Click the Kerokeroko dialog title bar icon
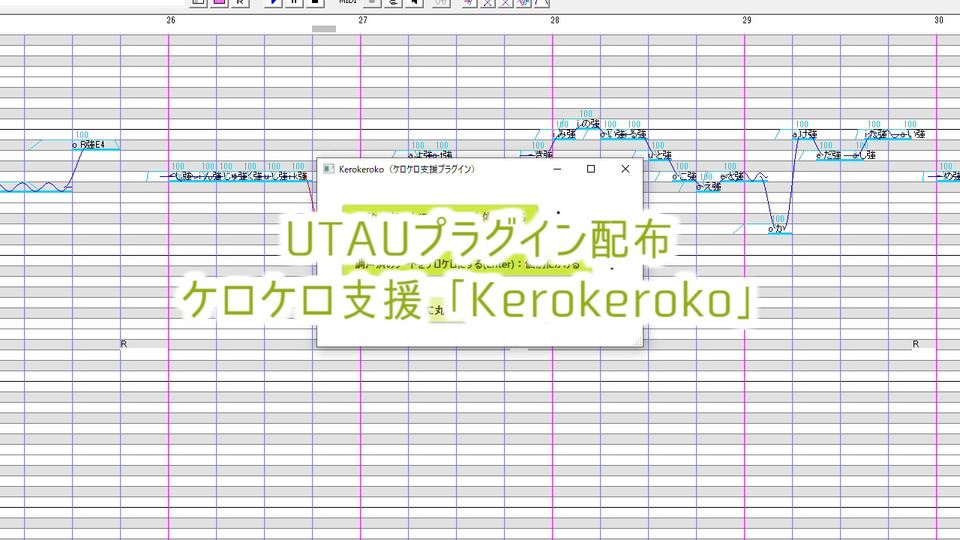Viewport: 960px width, 540px height. (x=329, y=169)
